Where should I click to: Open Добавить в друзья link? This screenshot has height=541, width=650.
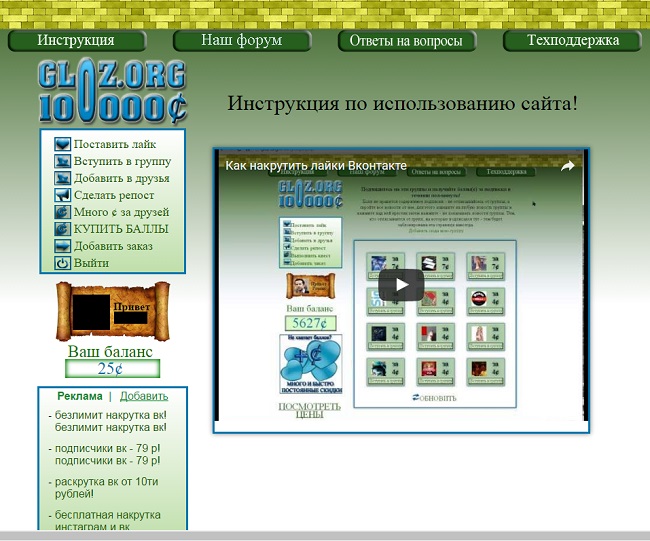(121, 178)
